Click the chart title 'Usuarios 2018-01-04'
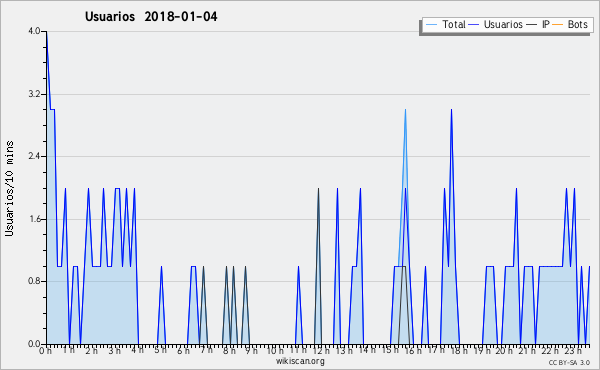The height and width of the screenshot is (370, 600). [x=151, y=17]
